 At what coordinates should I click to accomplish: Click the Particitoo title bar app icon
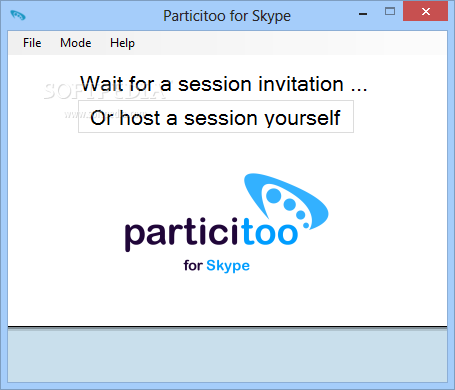(18, 15)
